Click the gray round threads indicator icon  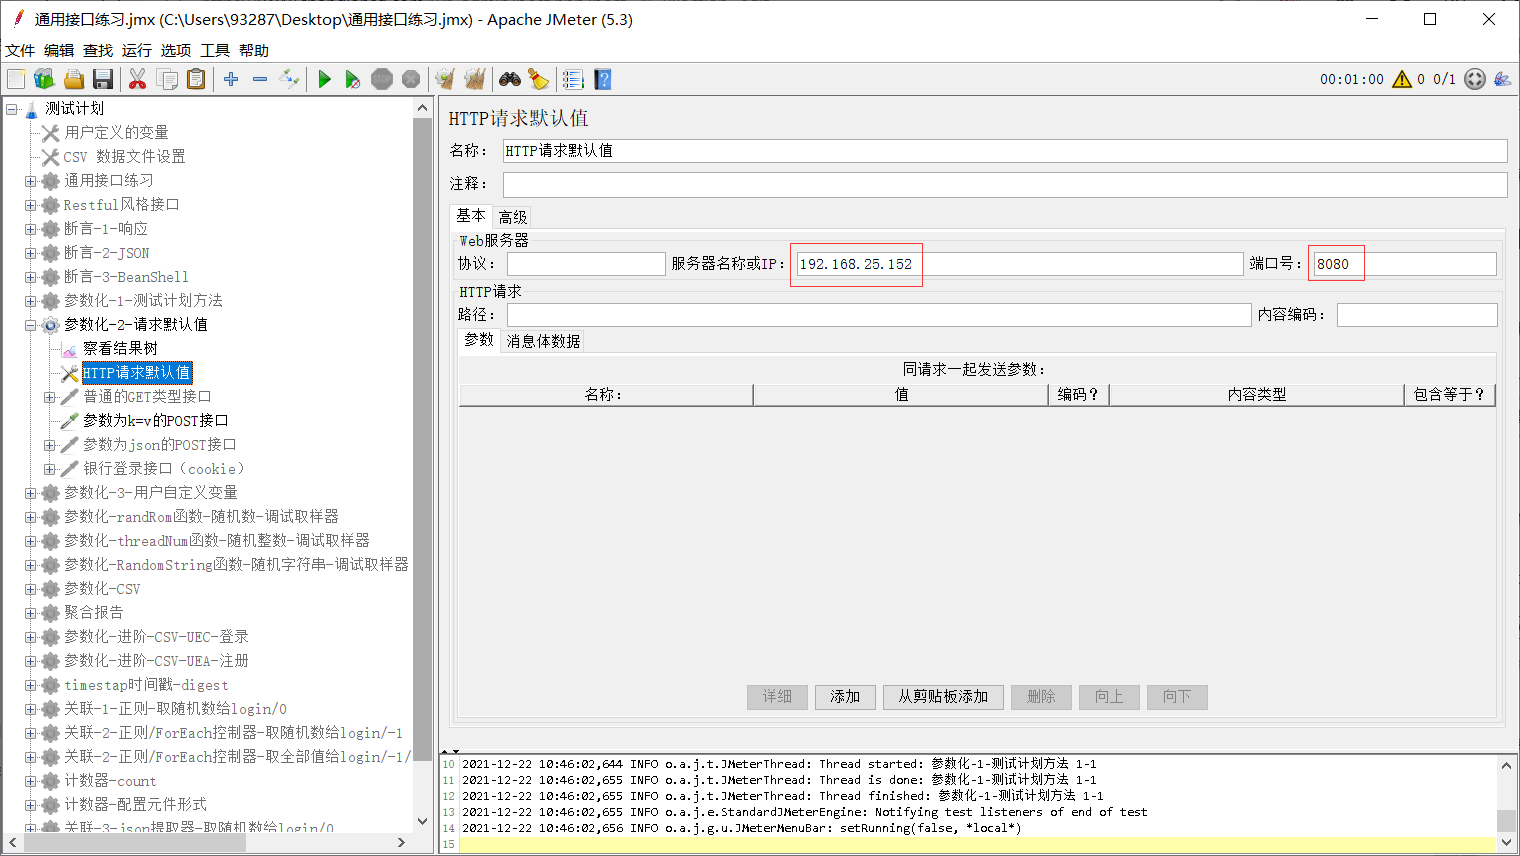click(1475, 79)
